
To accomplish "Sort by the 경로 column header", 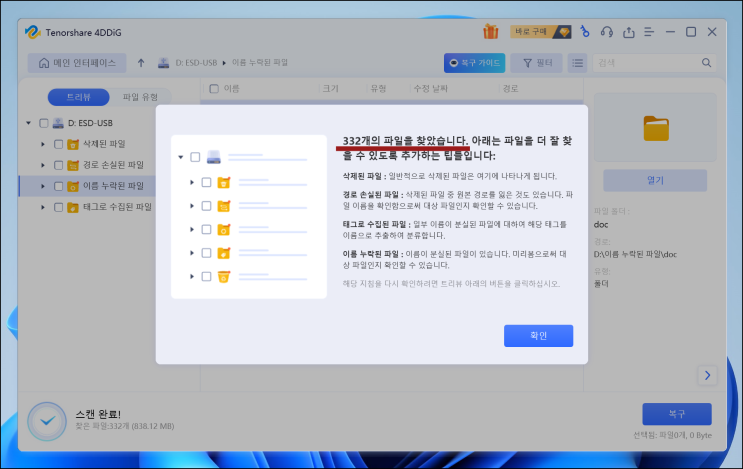I will [510, 89].
